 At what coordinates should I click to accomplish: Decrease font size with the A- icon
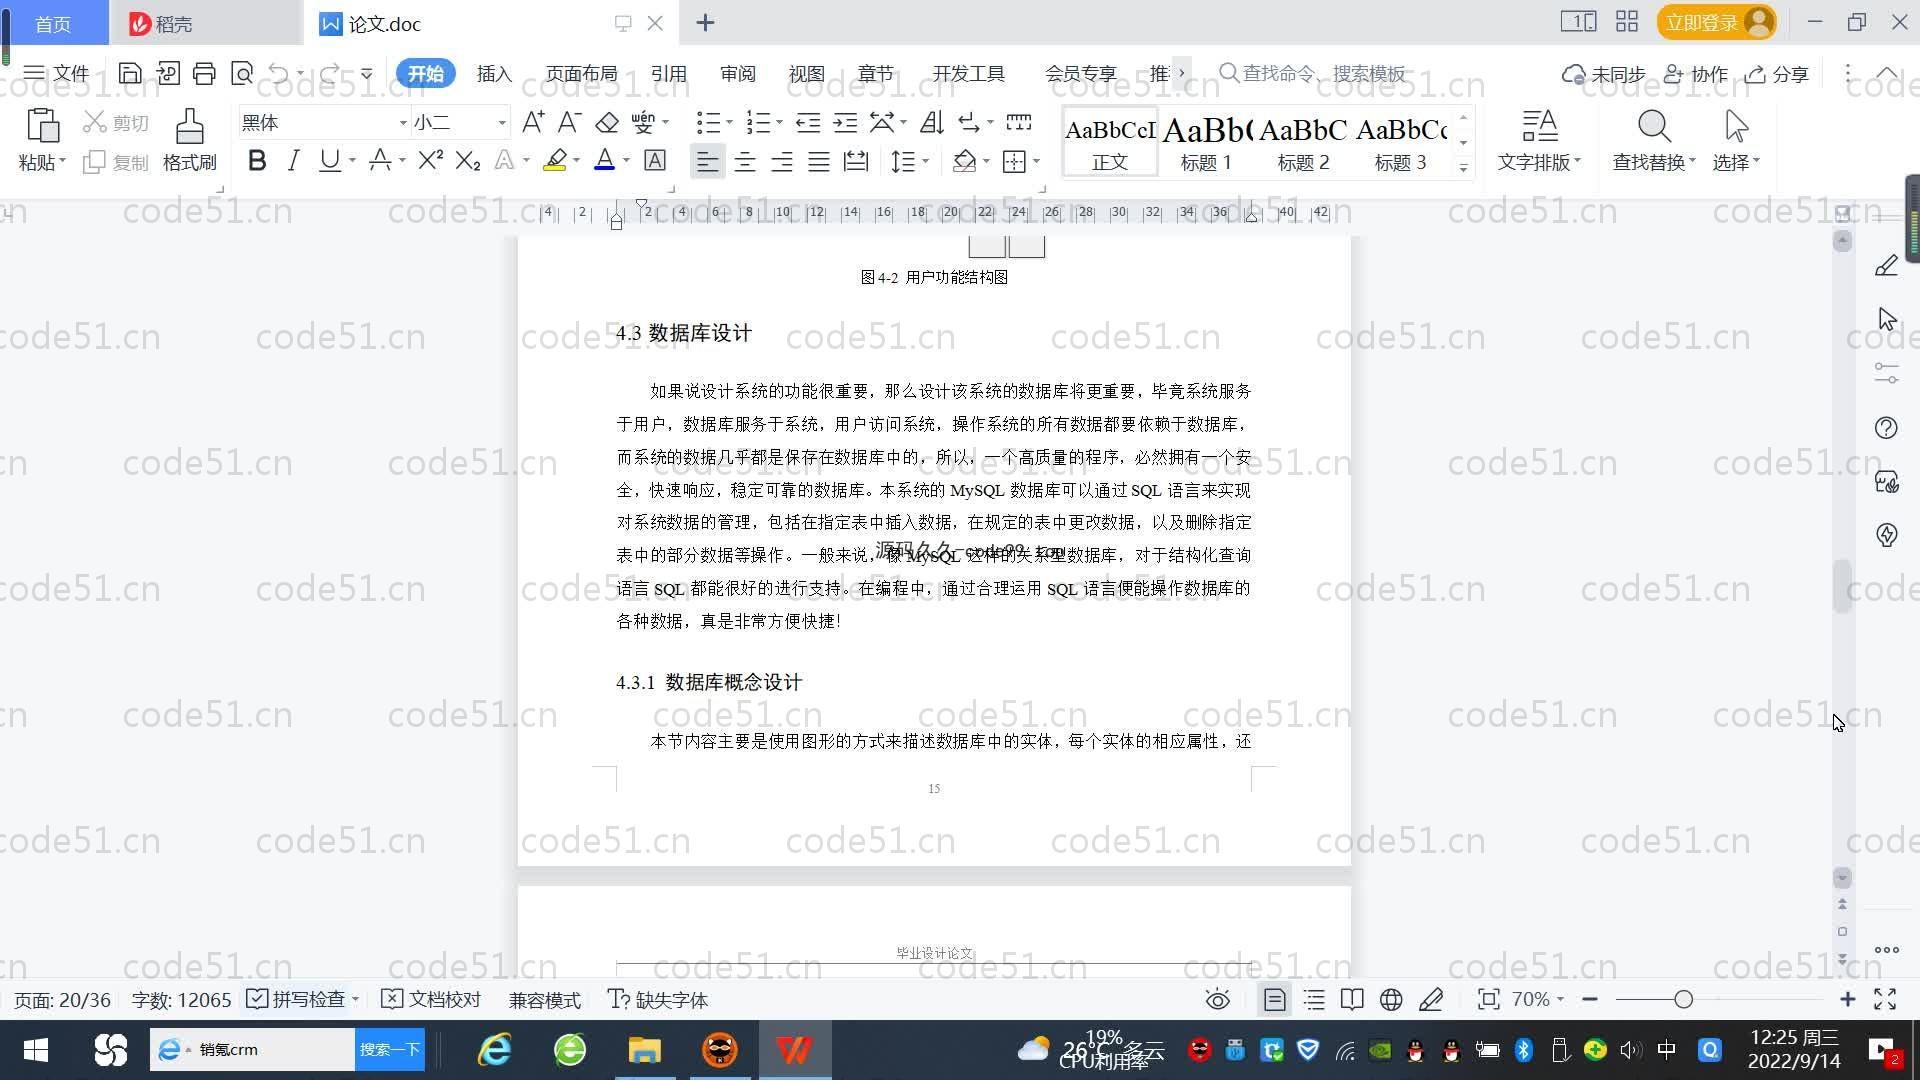tap(569, 122)
